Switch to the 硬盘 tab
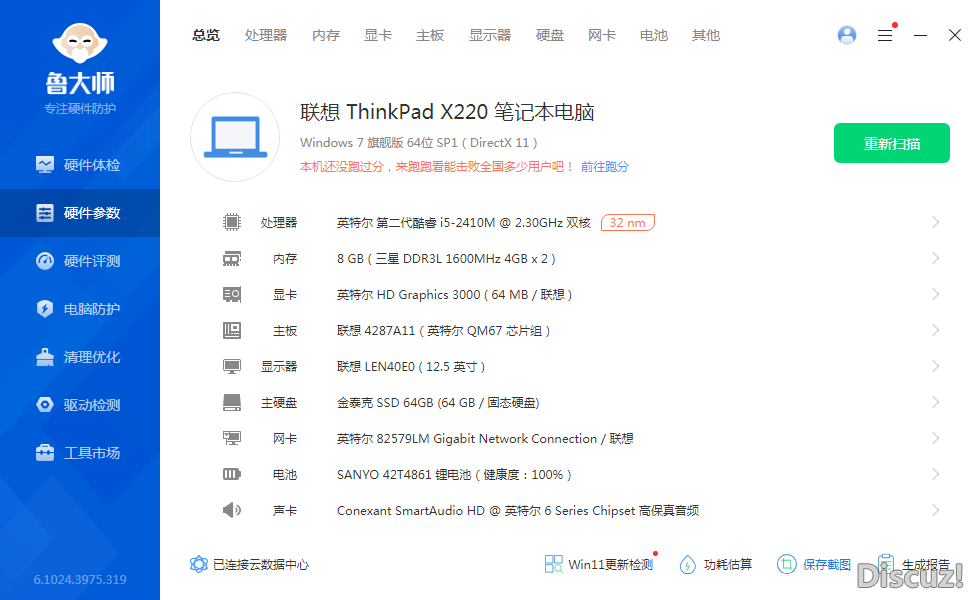This screenshot has height=600, width=980. point(550,35)
